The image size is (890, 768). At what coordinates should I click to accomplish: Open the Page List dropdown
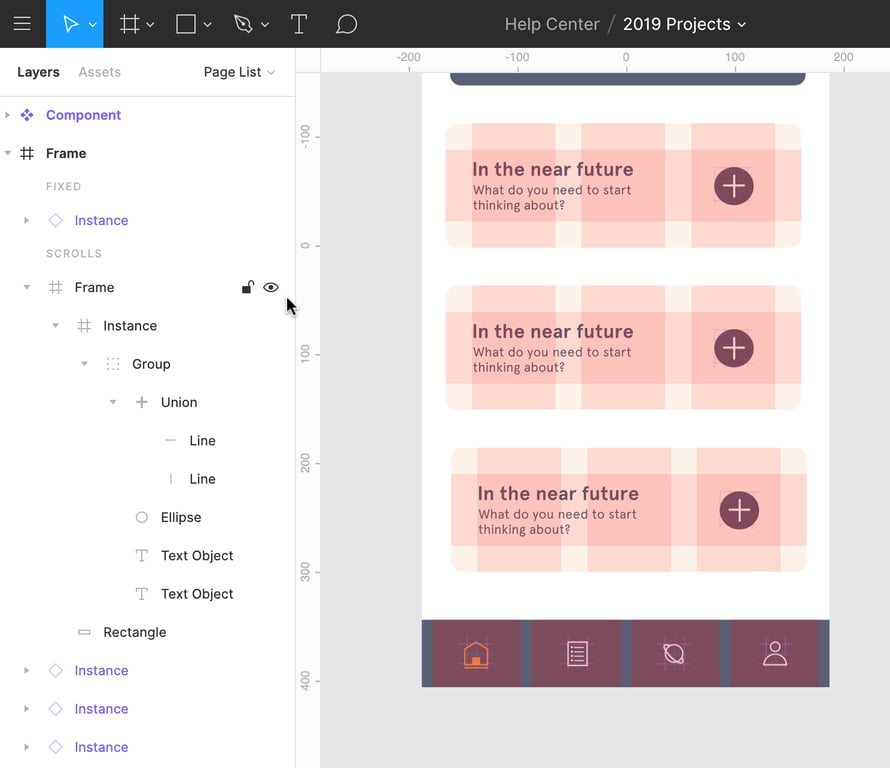tap(239, 72)
